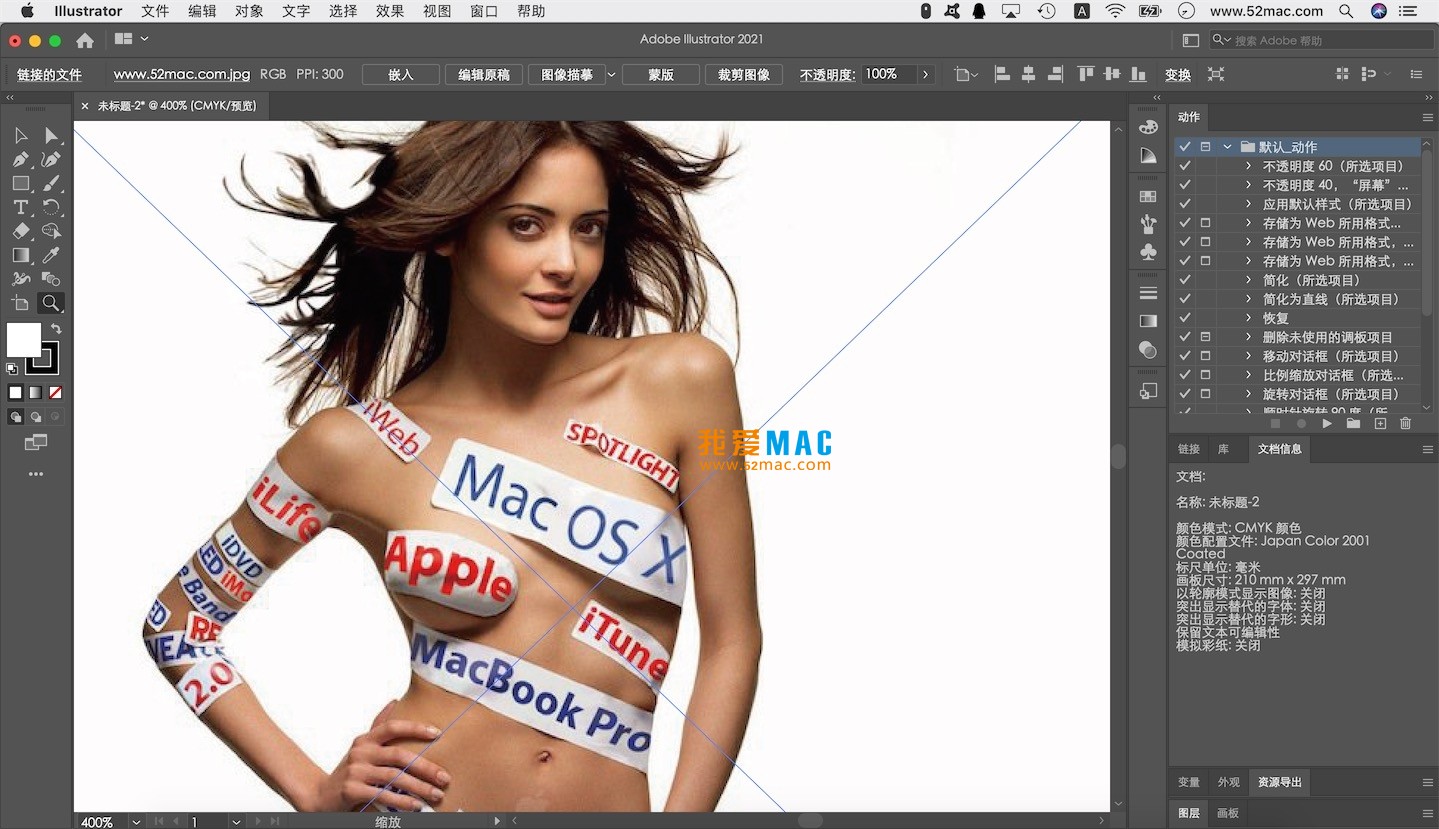Click the www.52mac.com.jpg linked file name

tap(182, 74)
